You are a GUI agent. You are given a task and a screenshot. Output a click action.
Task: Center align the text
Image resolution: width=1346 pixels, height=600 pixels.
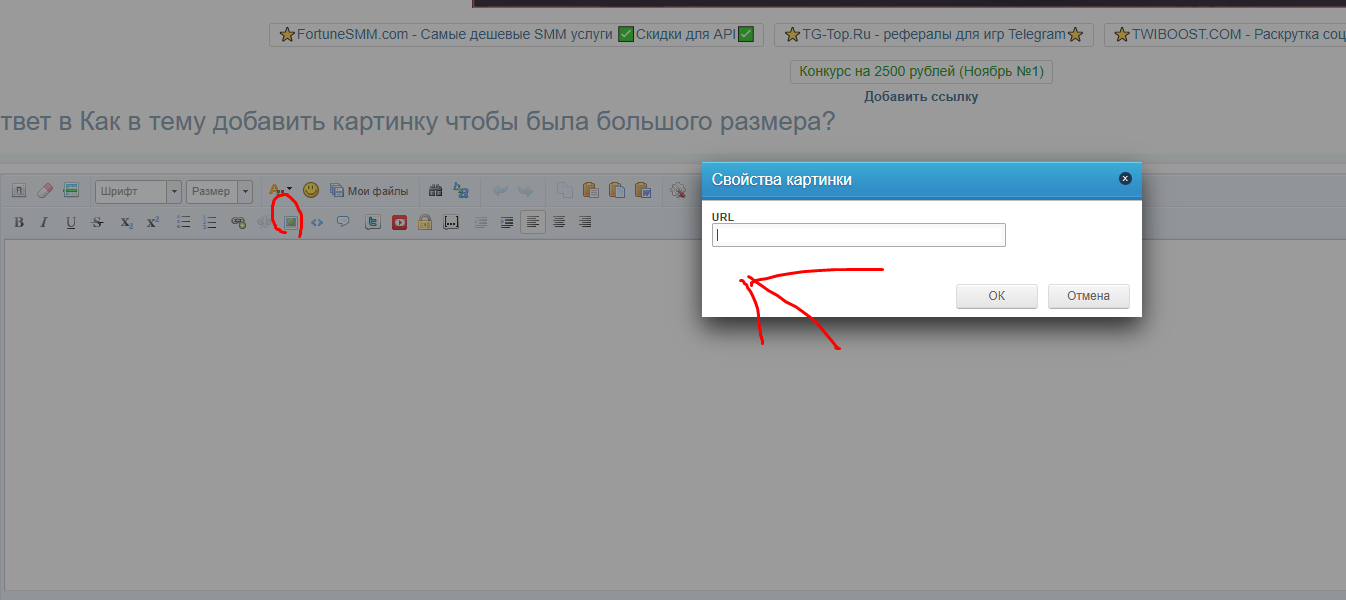pyautogui.click(x=560, y=222)
